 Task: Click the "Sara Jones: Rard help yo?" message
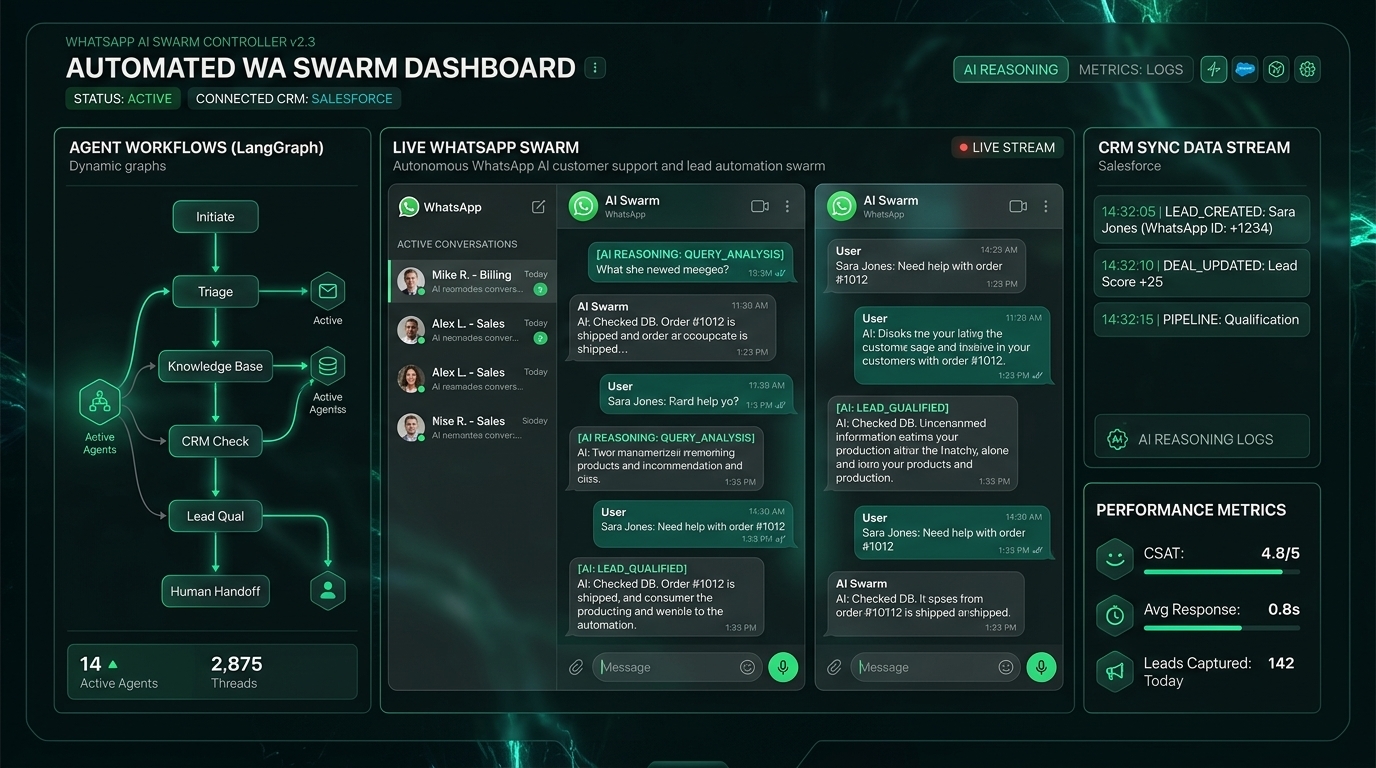click(x=696, y=395)
